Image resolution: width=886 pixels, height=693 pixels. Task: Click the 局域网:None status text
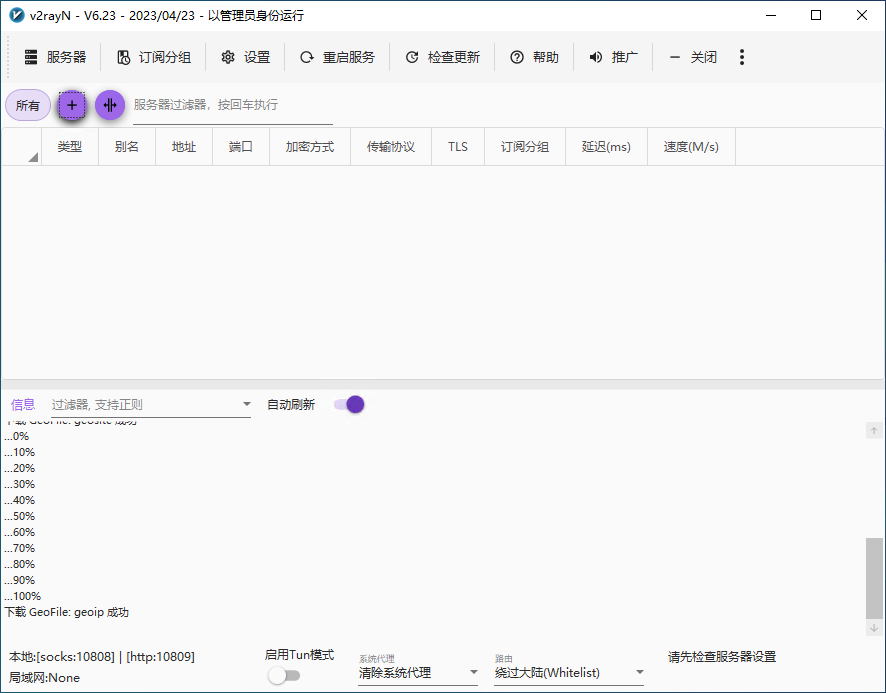(44, 678)
